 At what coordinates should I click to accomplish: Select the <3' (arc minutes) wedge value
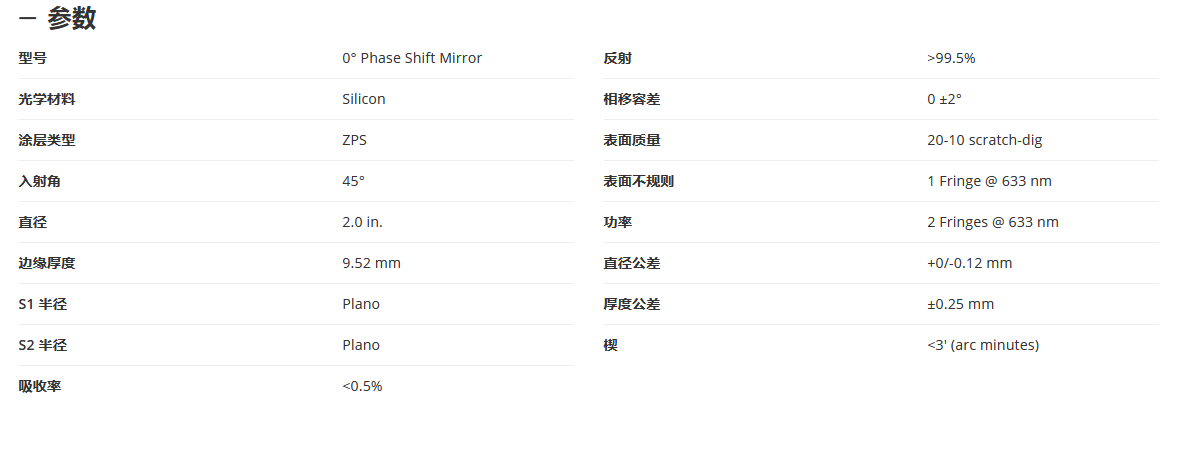tap(982, 345)
